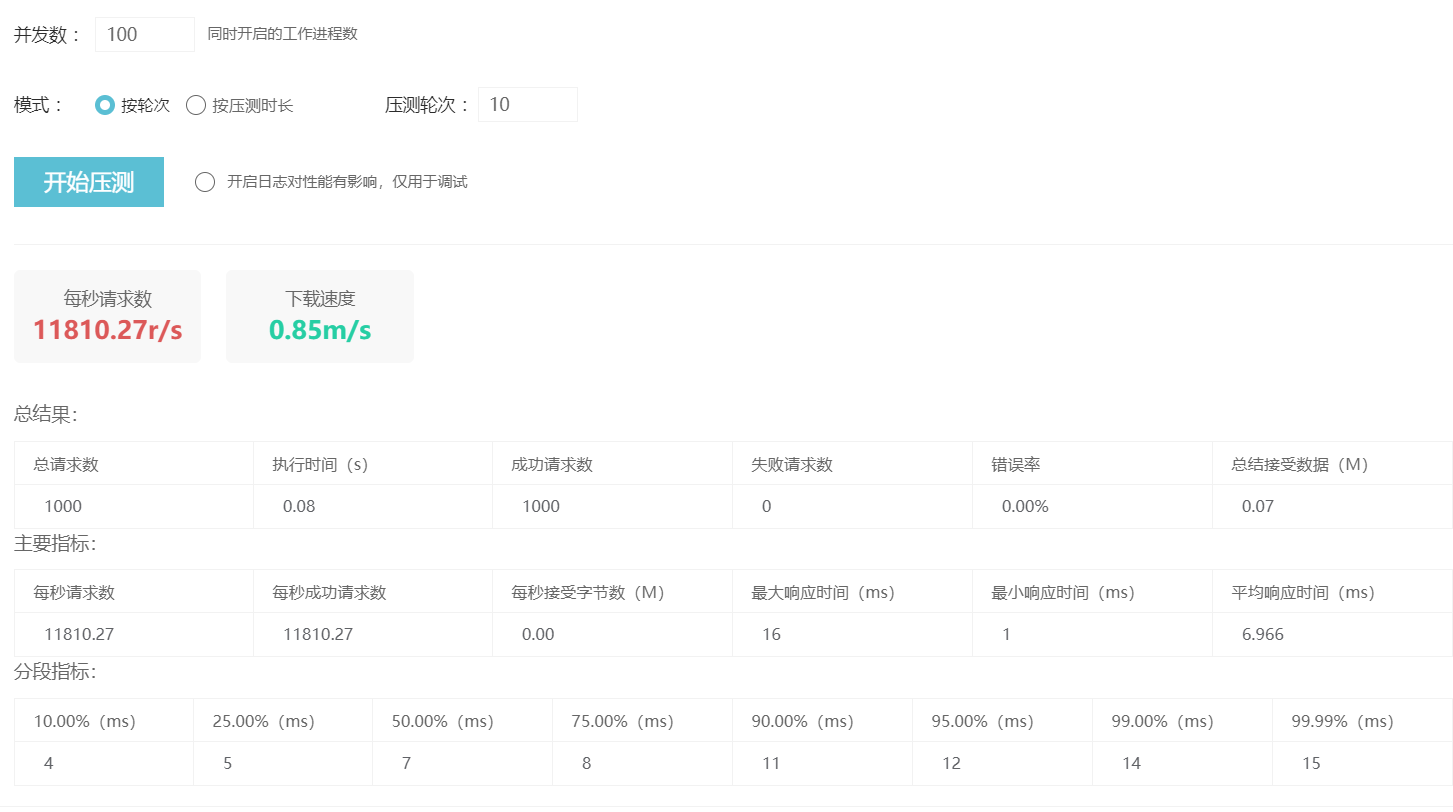This screenshot has height=812, width=1453.
Task: Click the 1000 value under 成功请求数
Action: (x=541, y=506)
